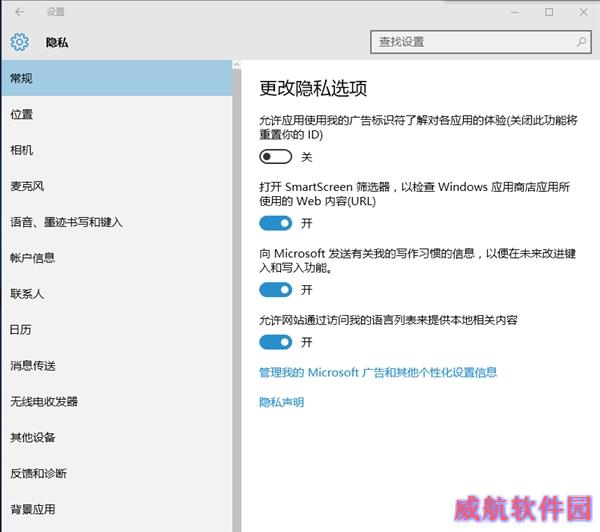This screenshot has height=532, width=600.
Task: Open the 消息传送 section
Action: (x=117, y=366)
